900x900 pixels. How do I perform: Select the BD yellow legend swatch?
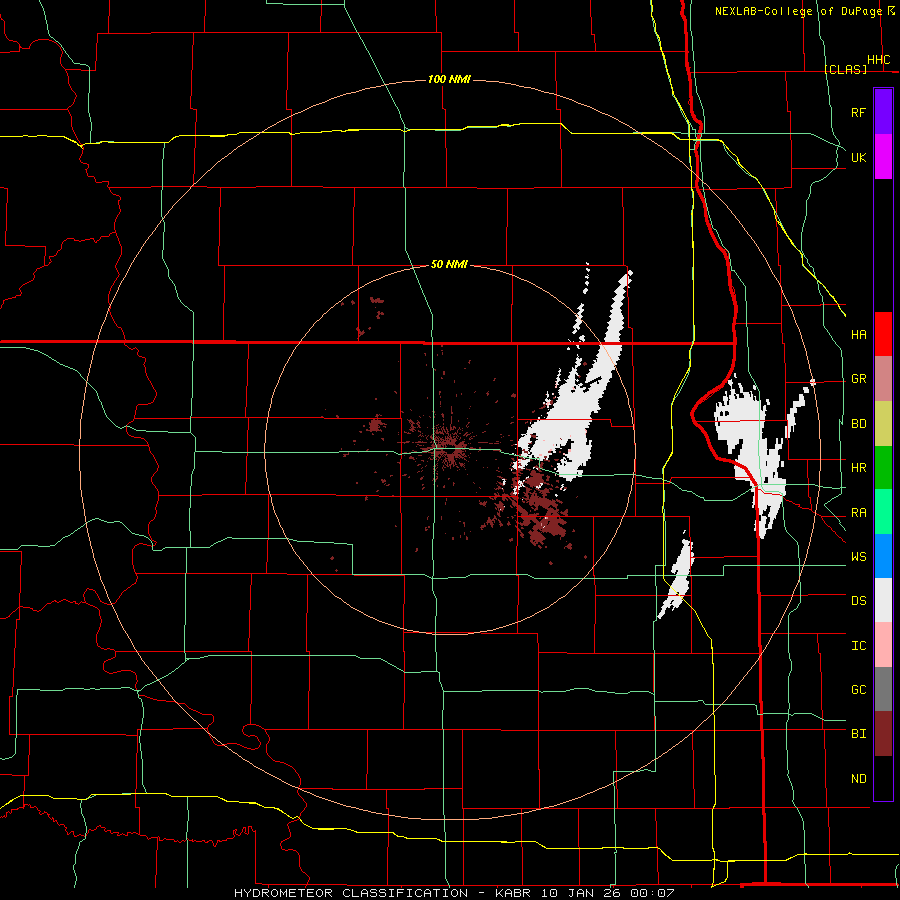pyautogui.click(x=883, y=424)
